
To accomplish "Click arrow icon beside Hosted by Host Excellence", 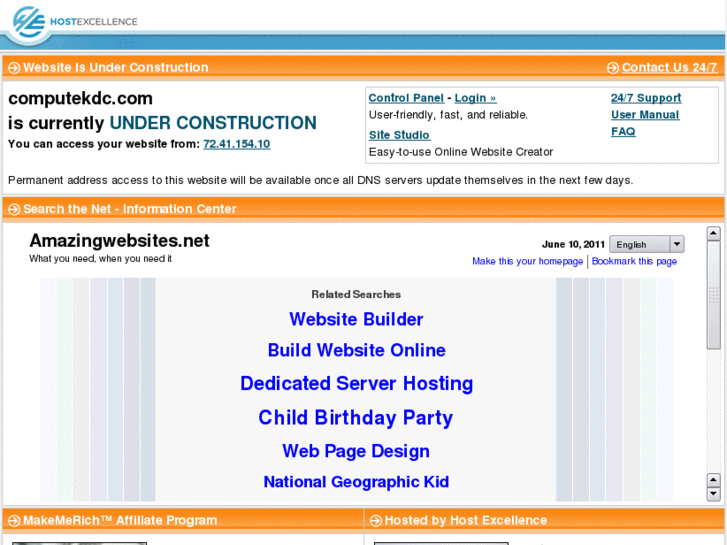I will coord(376,520).
